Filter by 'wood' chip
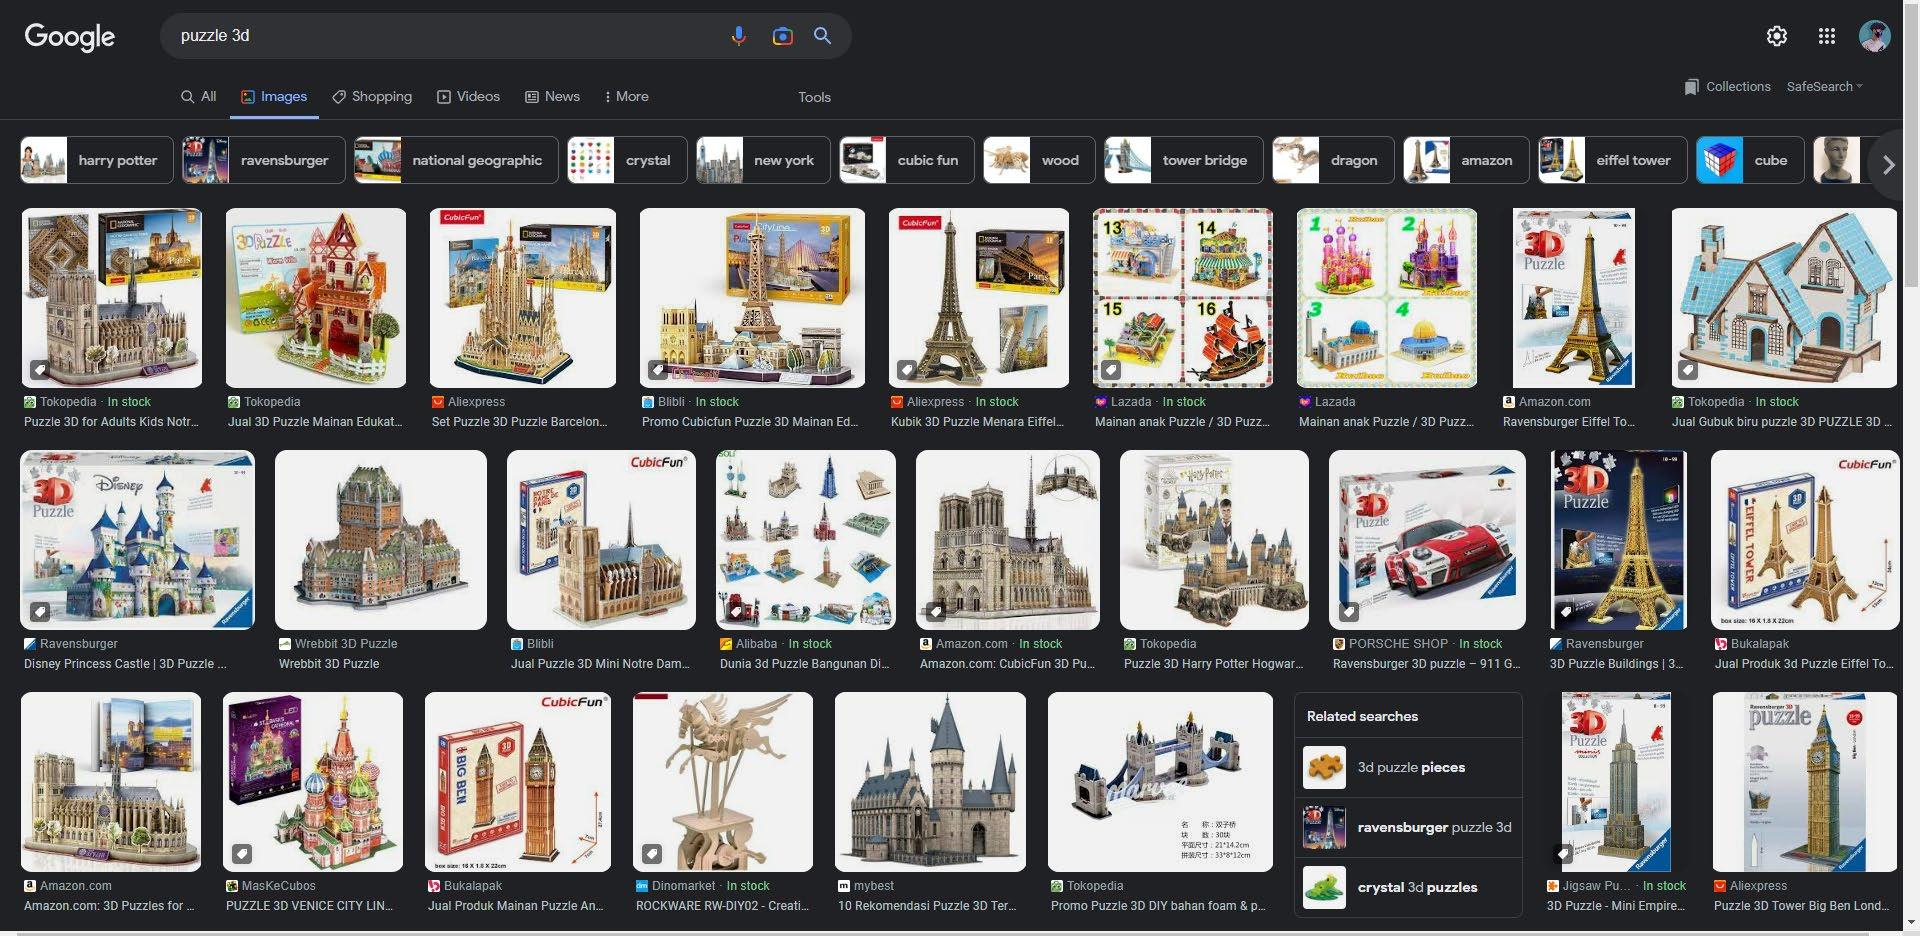 tap(1039, 160)
